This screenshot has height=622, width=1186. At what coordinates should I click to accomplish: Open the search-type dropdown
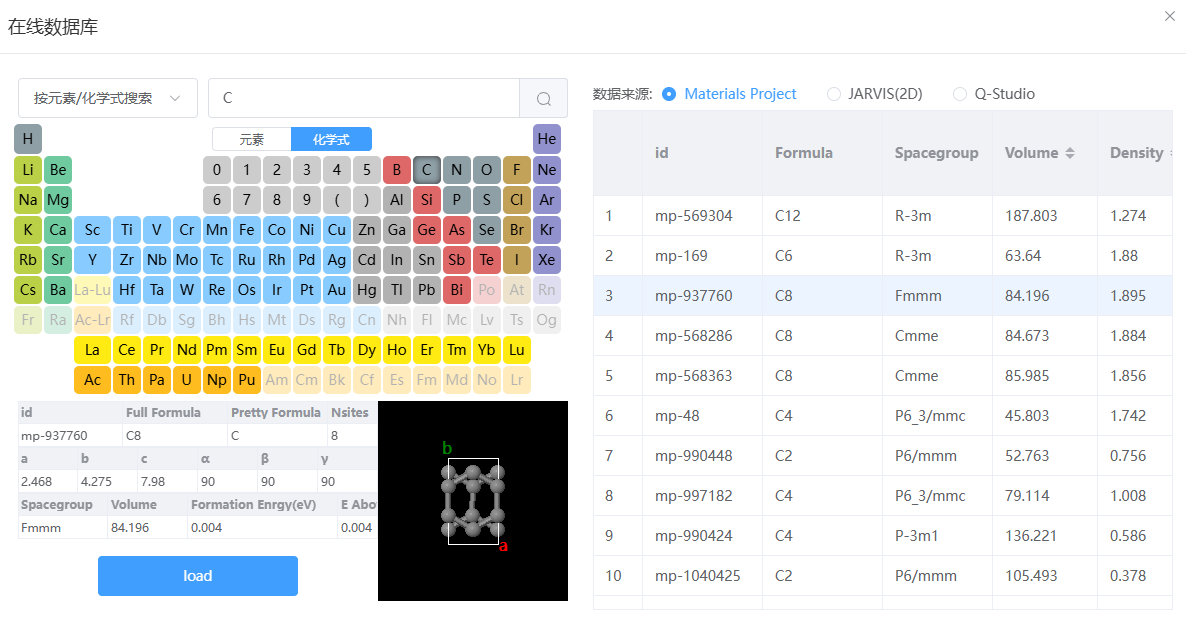coord(107,98)
